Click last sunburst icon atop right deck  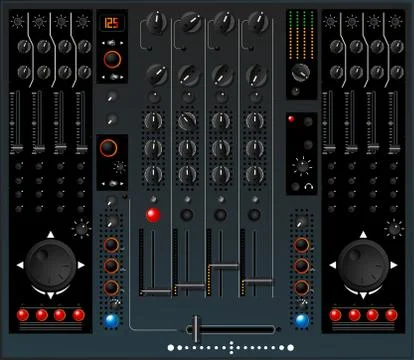pyautogui.click(x=395, y=22)
